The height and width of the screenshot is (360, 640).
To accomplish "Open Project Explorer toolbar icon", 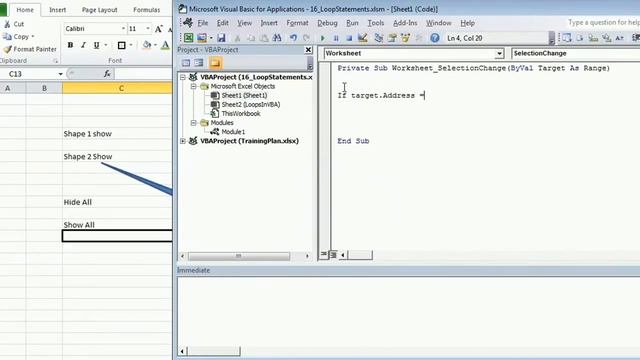I will [379, 38].
